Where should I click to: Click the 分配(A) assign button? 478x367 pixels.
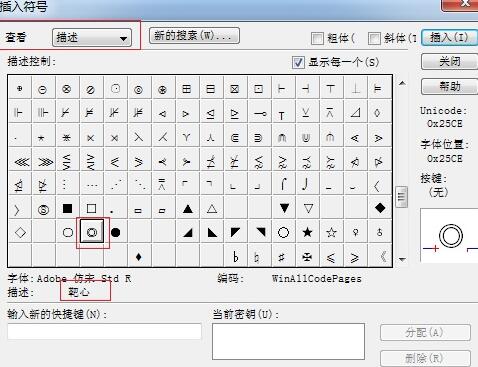click(425, 332)
